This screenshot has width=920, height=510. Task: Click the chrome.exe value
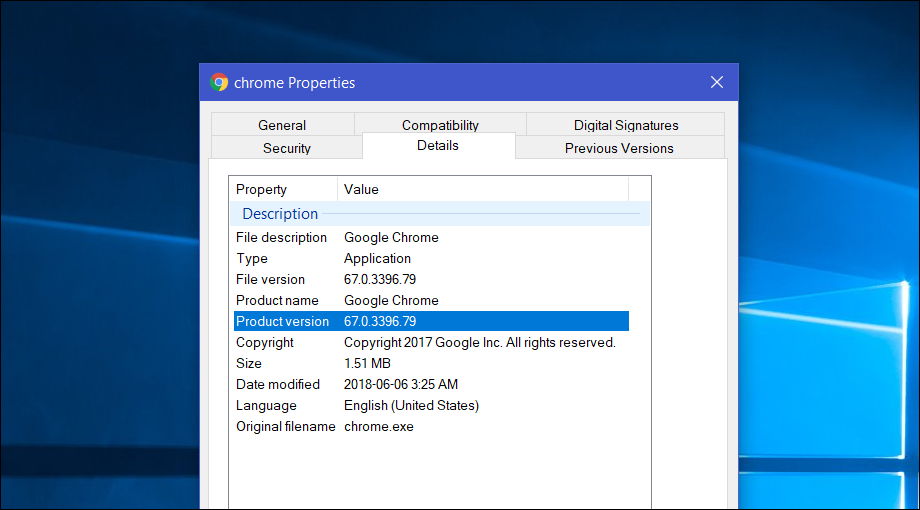[378, 427]
